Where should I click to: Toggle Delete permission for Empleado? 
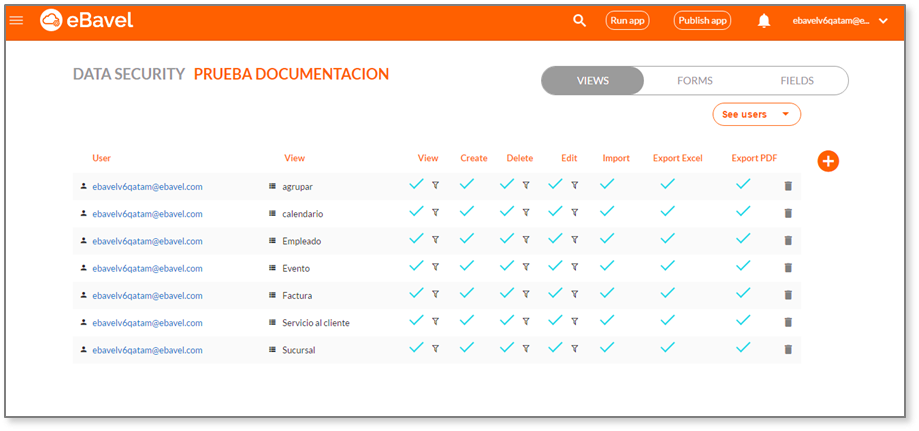pyautogui.click(x=507, y=238)
